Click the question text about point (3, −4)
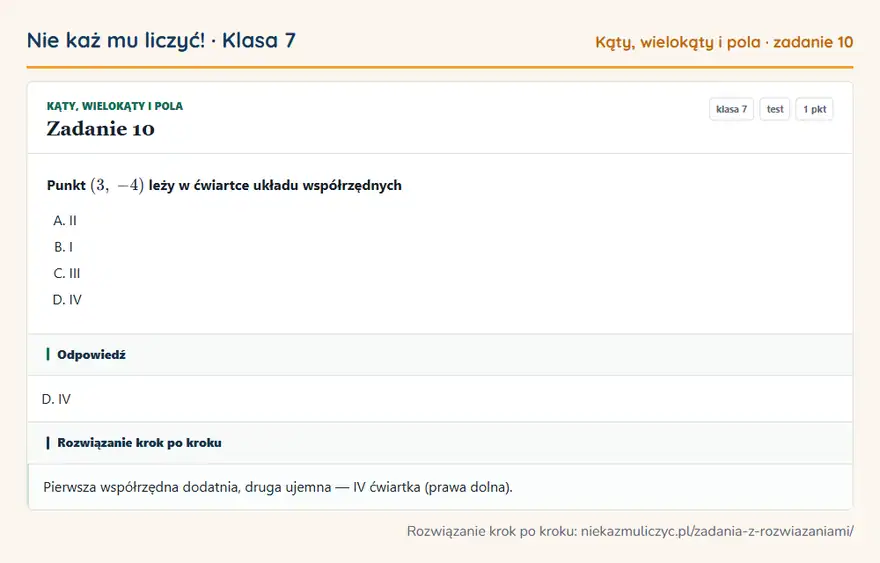880x563 pixels. click(224, 185)
